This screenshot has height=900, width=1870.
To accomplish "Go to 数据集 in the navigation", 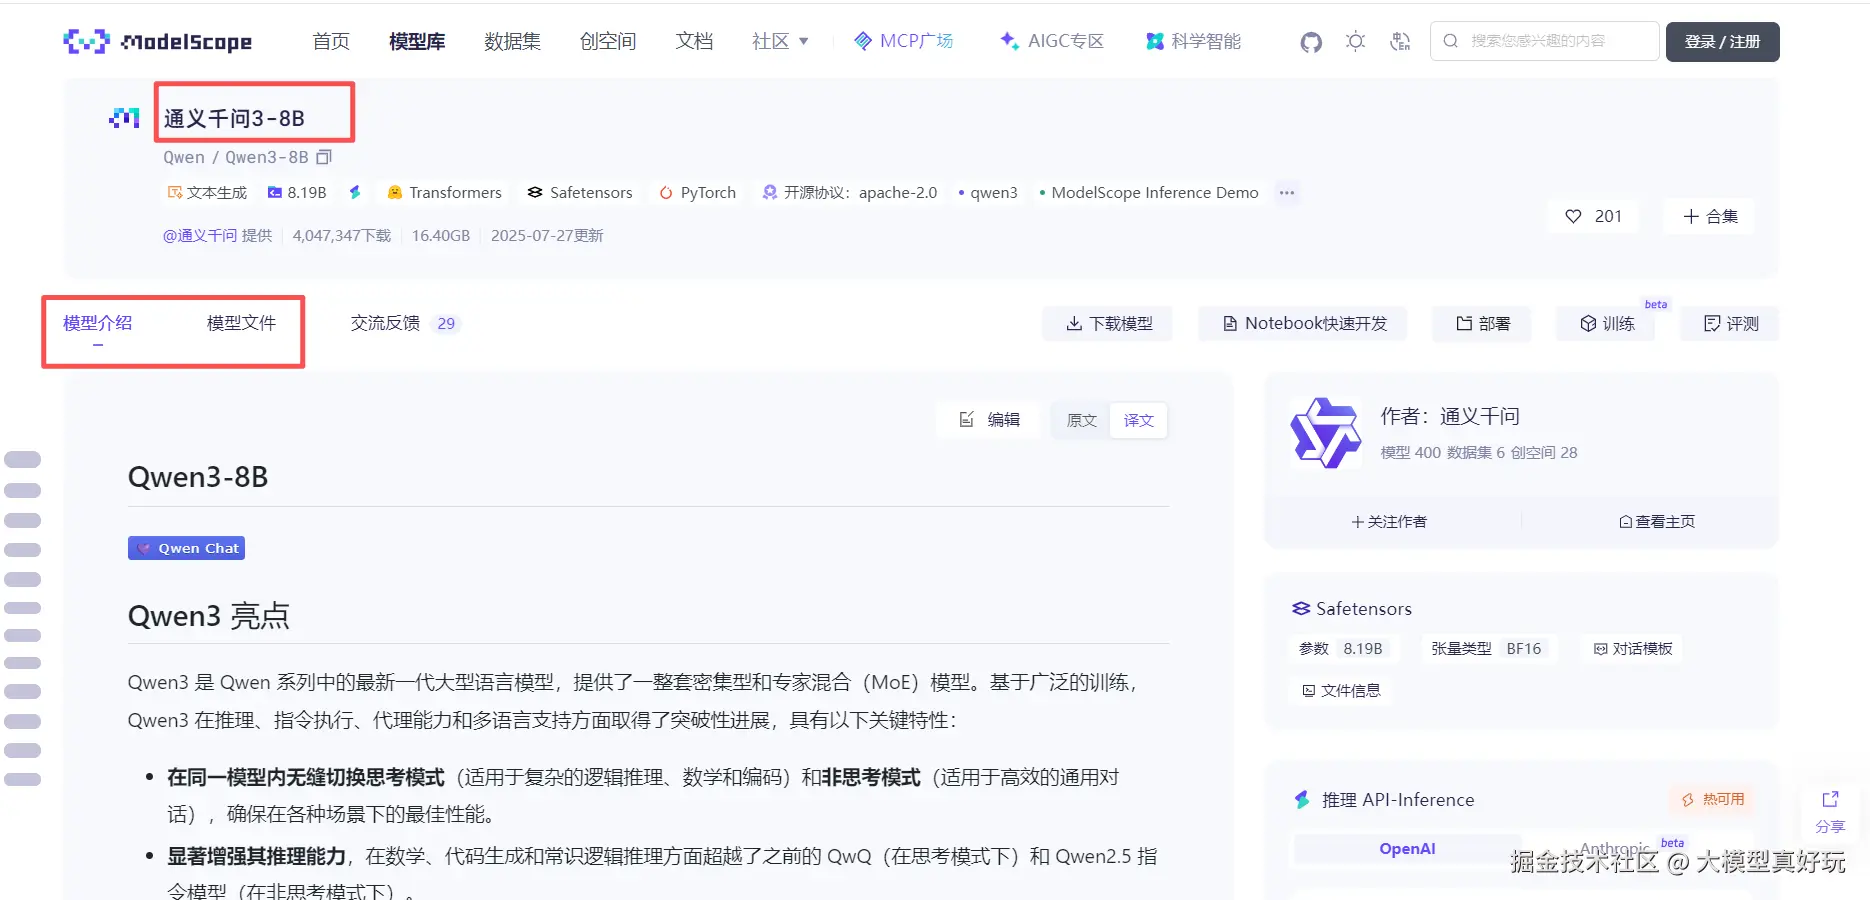I will point(512,41).
